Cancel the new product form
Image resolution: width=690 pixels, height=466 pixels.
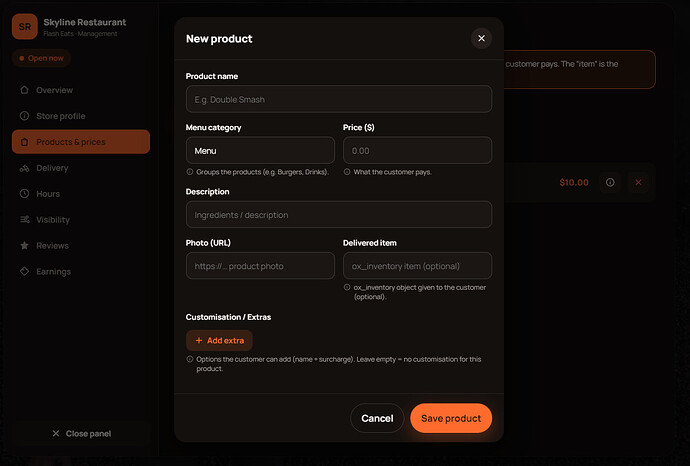tap(377, 418)
